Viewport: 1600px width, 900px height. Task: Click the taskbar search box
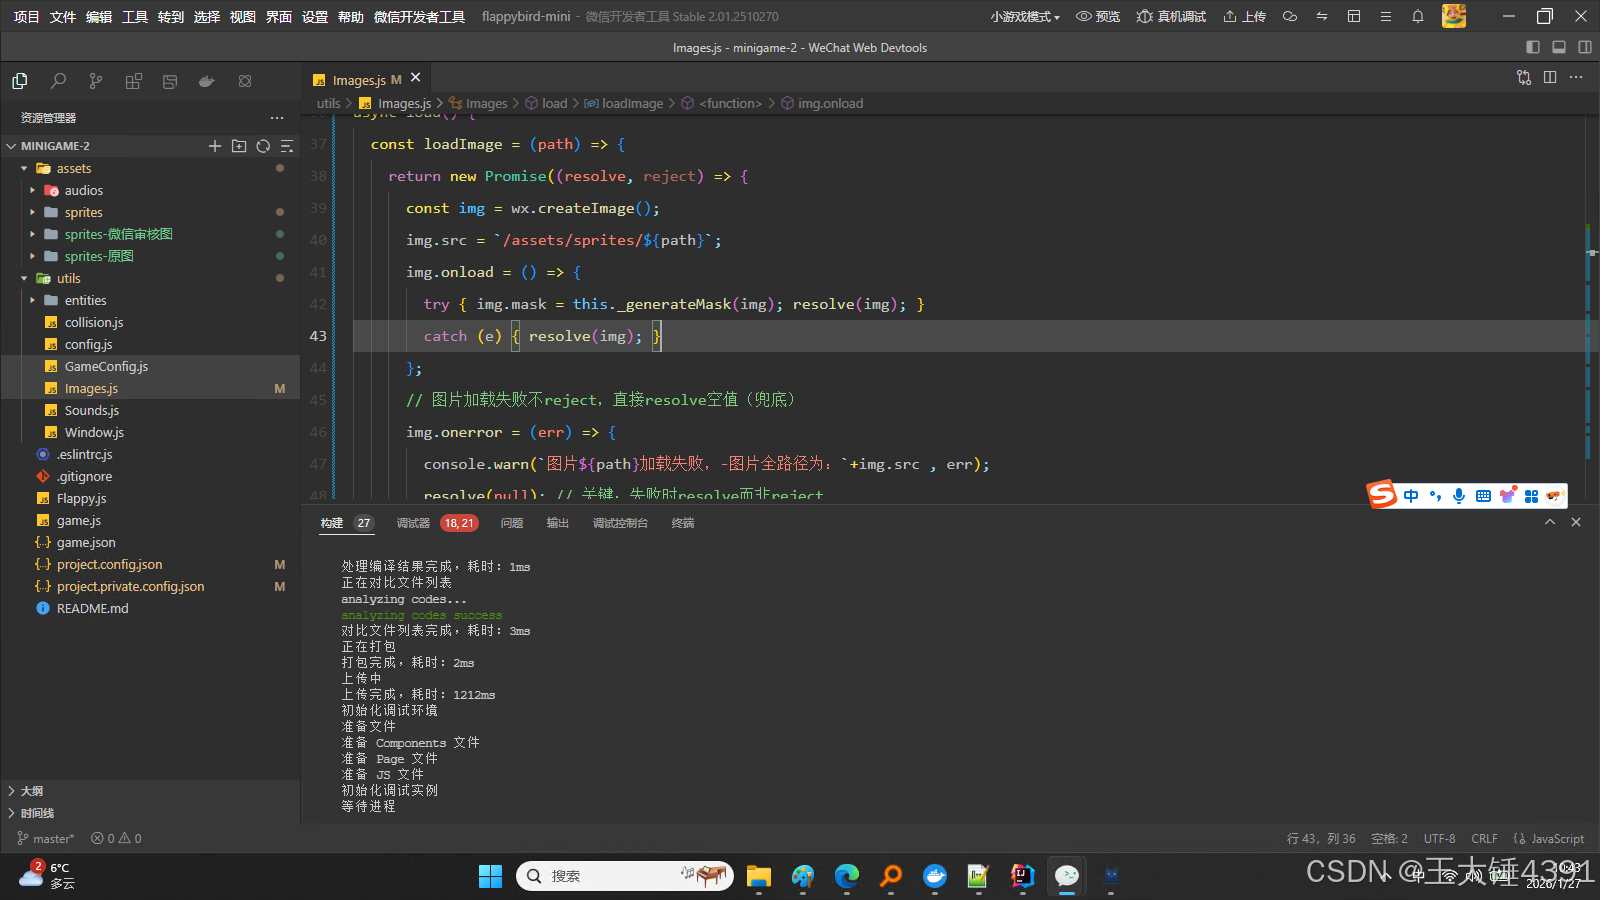(625, 876)
